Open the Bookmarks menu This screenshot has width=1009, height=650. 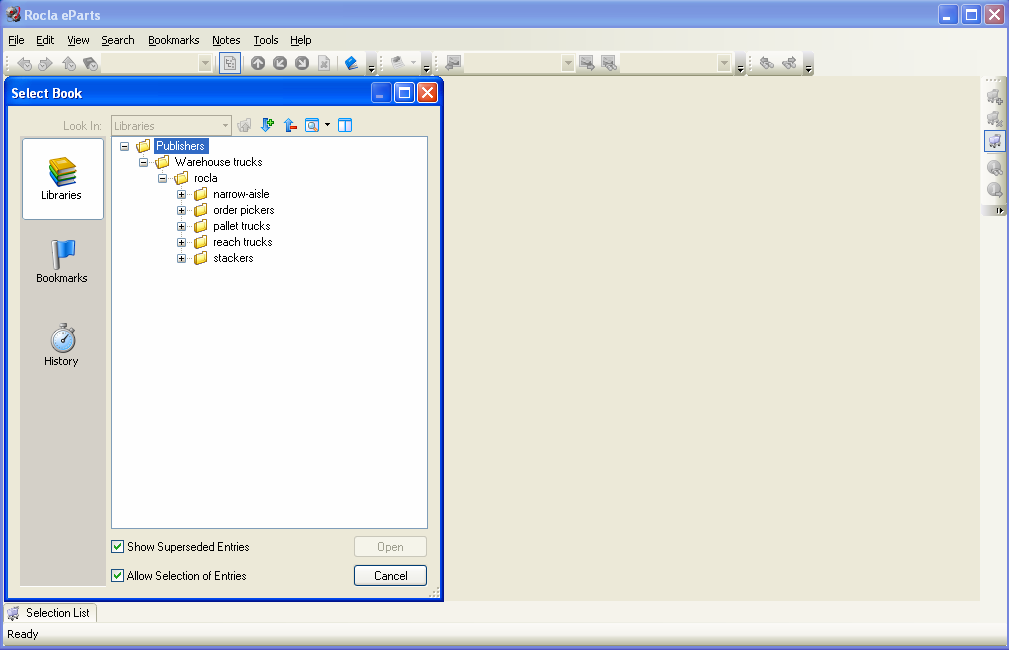pos(174,40)
